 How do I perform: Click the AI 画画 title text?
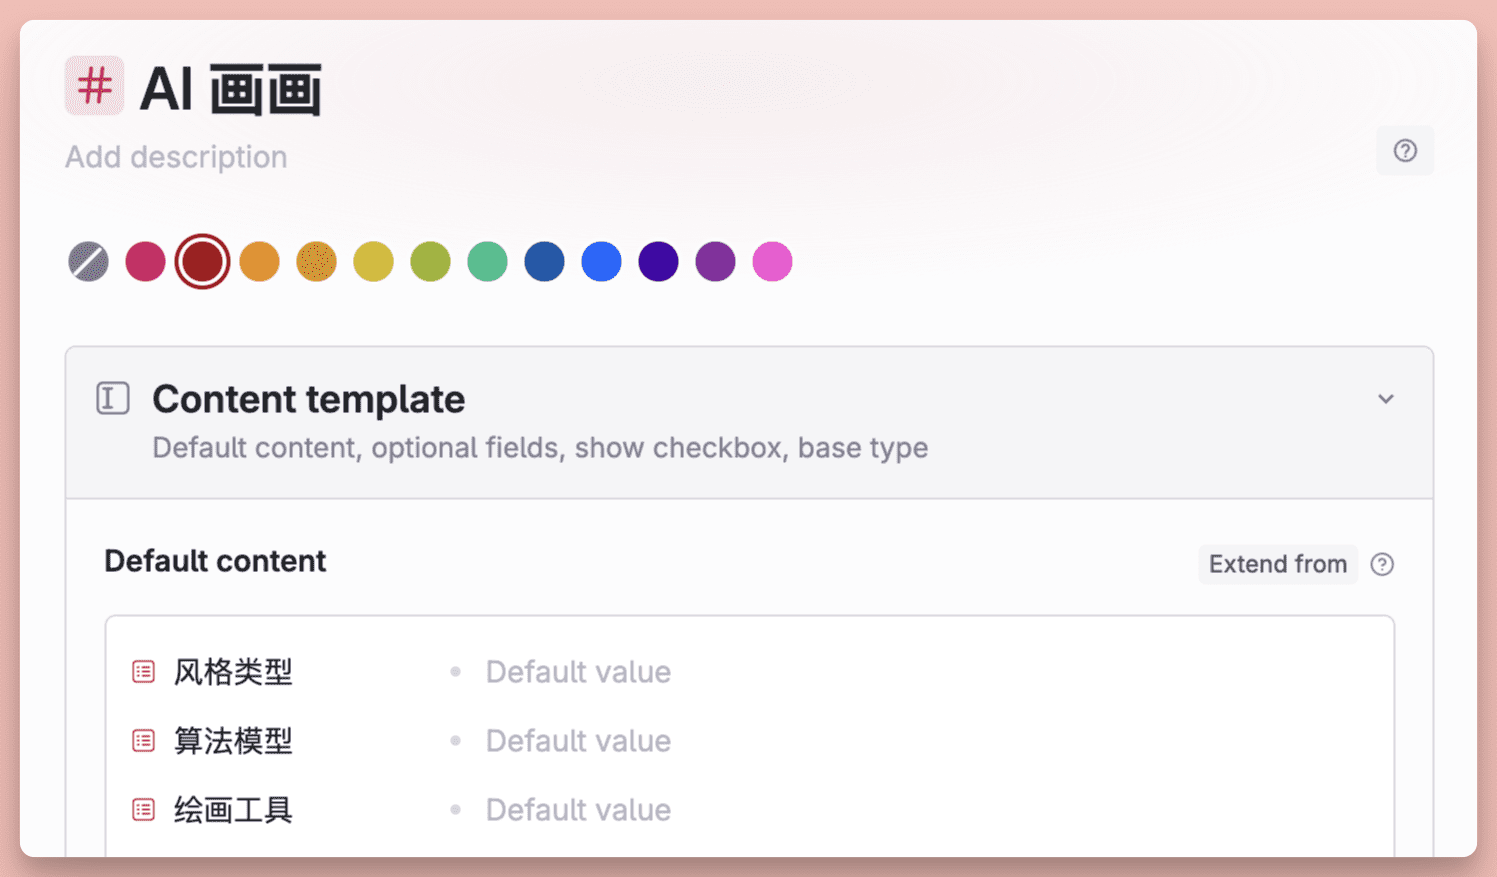231,89
